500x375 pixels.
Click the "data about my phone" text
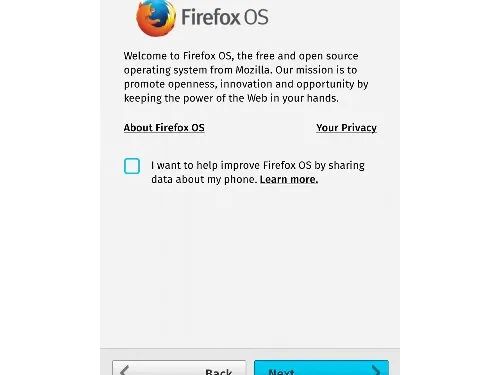click(204, 179)
